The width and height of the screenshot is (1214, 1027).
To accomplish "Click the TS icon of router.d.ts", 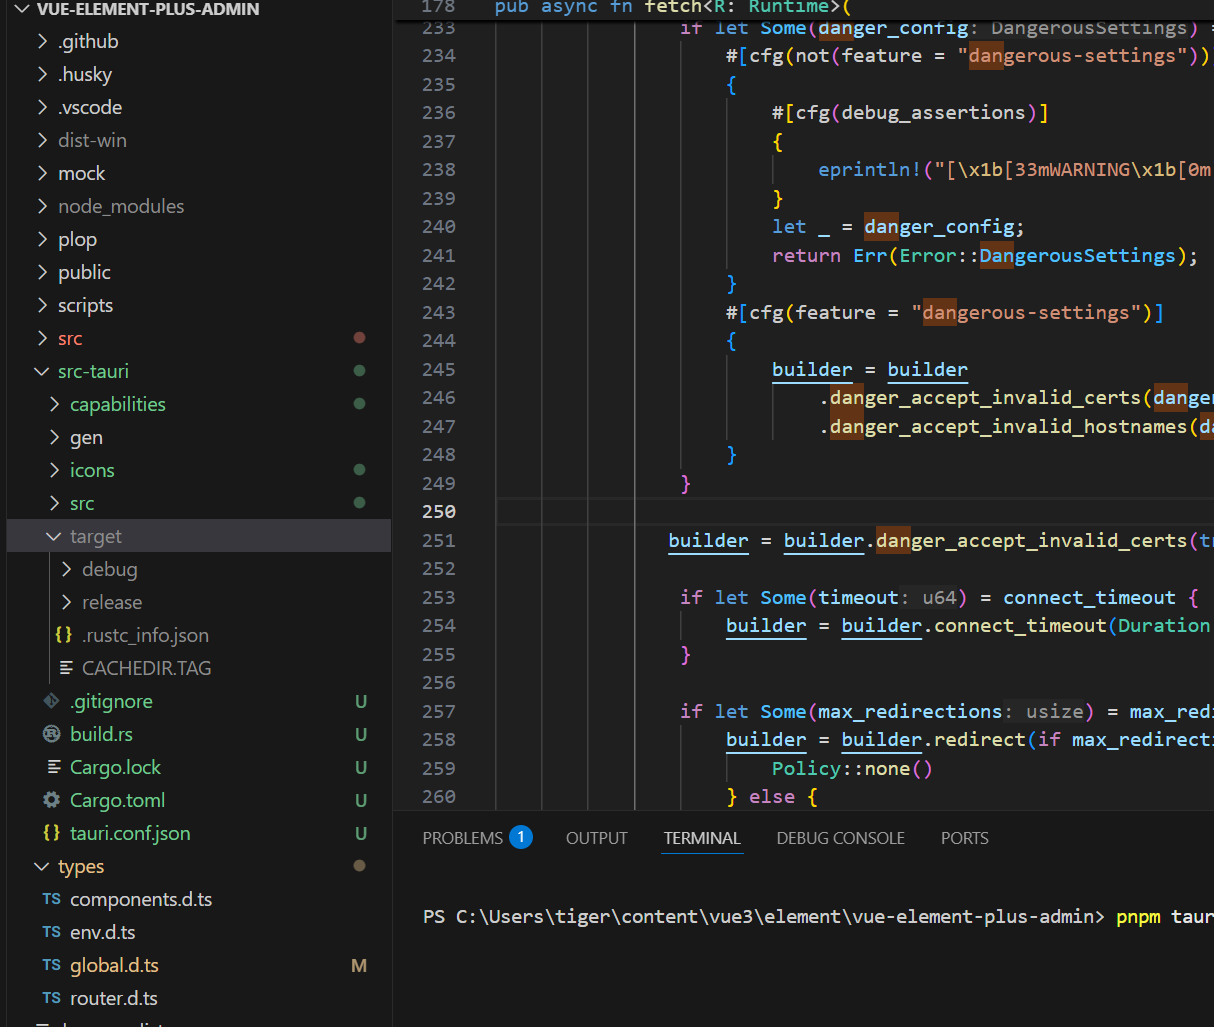I will [52, 998].
